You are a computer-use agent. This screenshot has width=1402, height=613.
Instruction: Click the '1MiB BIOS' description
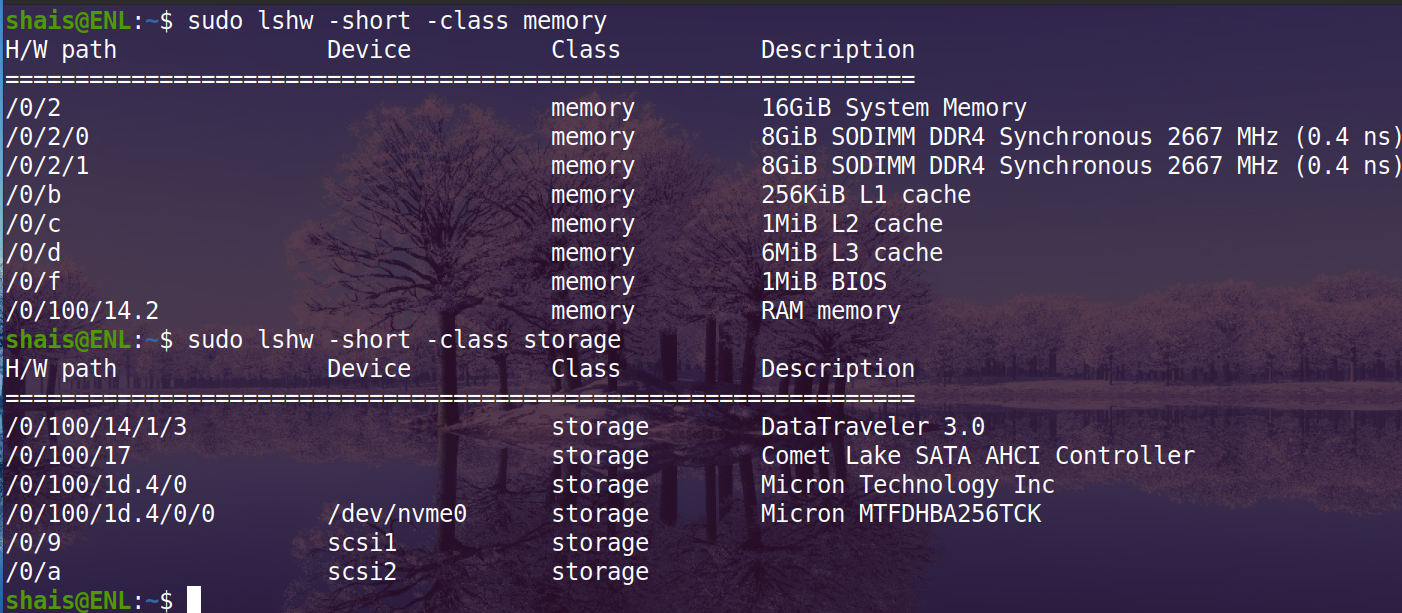pyautogui.click(x=823, y=282)
